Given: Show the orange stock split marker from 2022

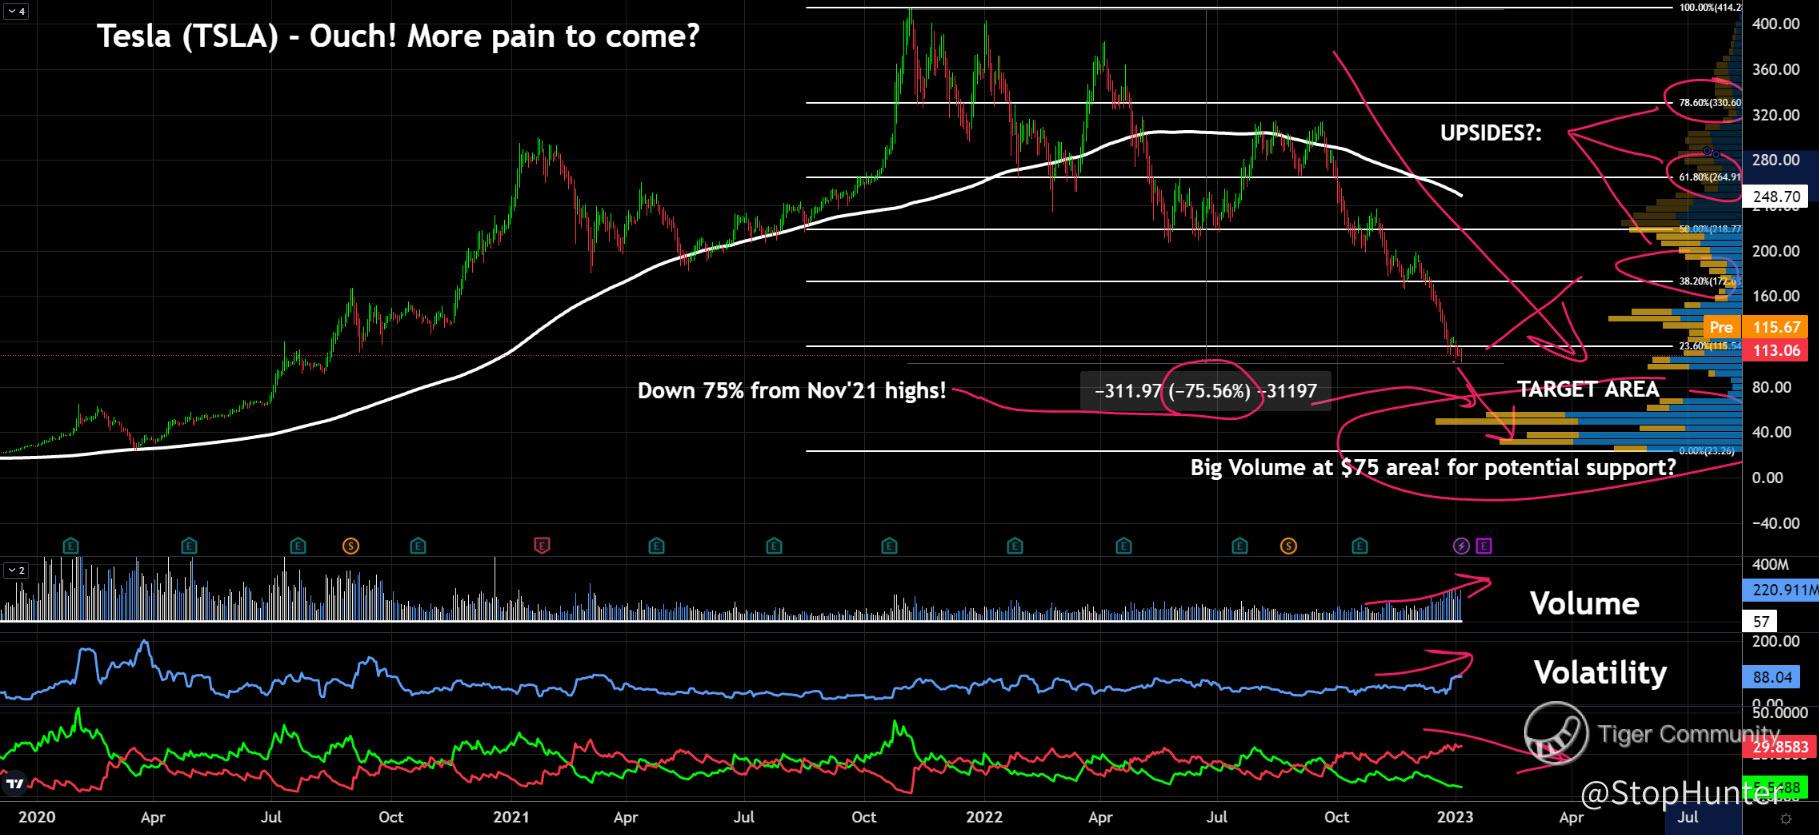Looking at the screenshot, I should pos(1289,546).
